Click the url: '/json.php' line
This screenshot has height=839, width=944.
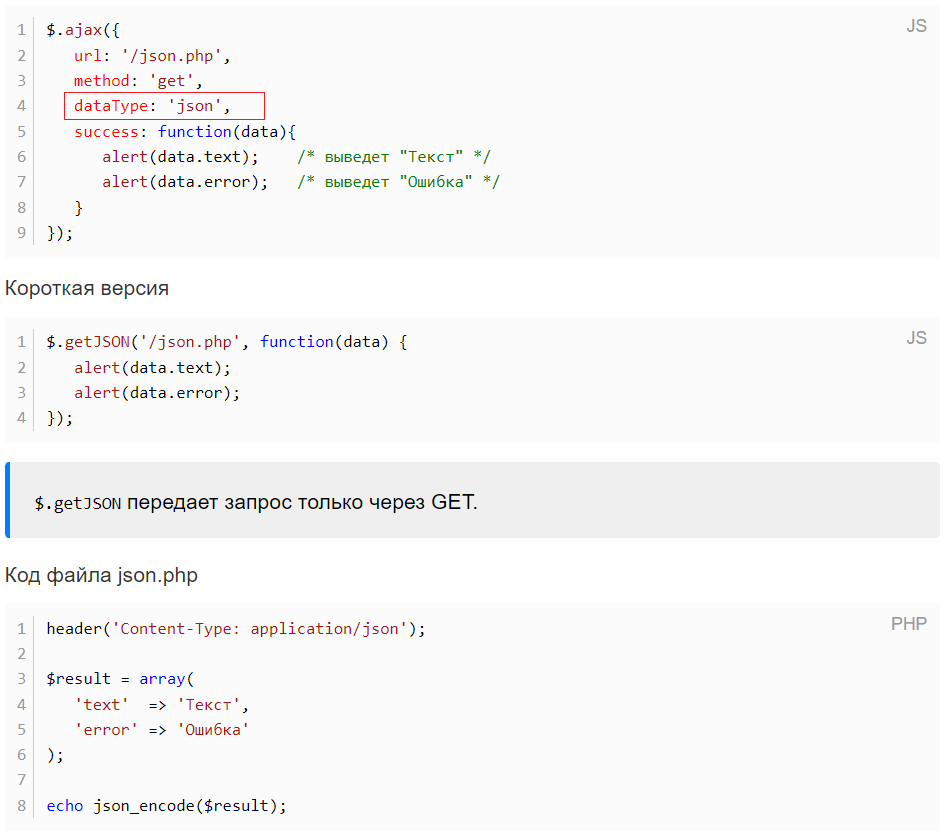pos(152,56)
